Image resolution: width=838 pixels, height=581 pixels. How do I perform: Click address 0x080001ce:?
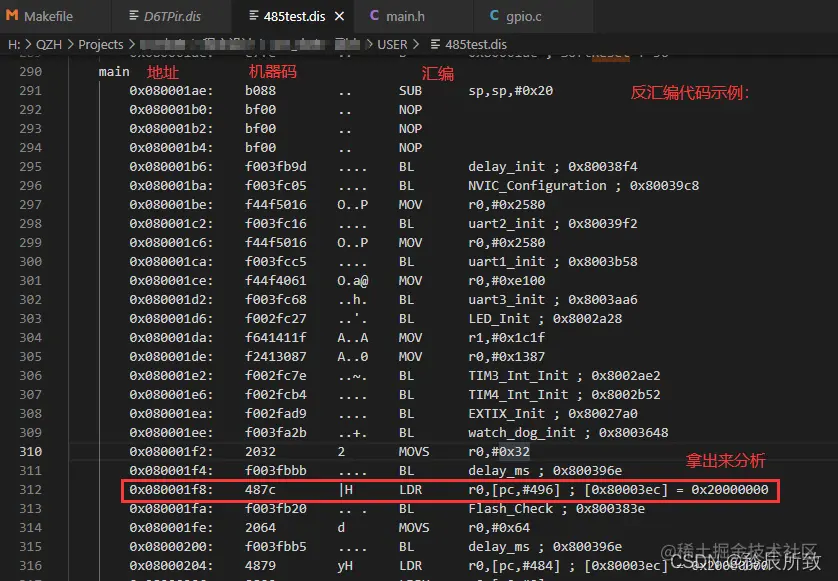click(x=171, y=281)
